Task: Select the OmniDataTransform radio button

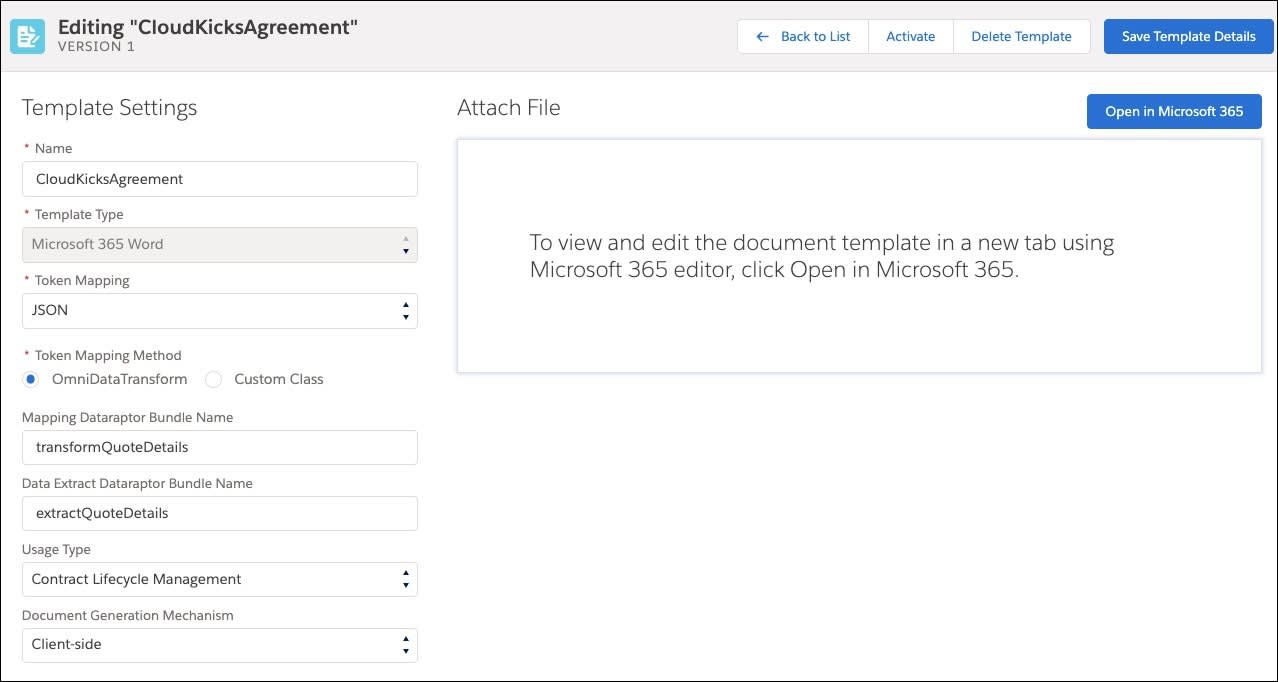Action: [30, 379]
